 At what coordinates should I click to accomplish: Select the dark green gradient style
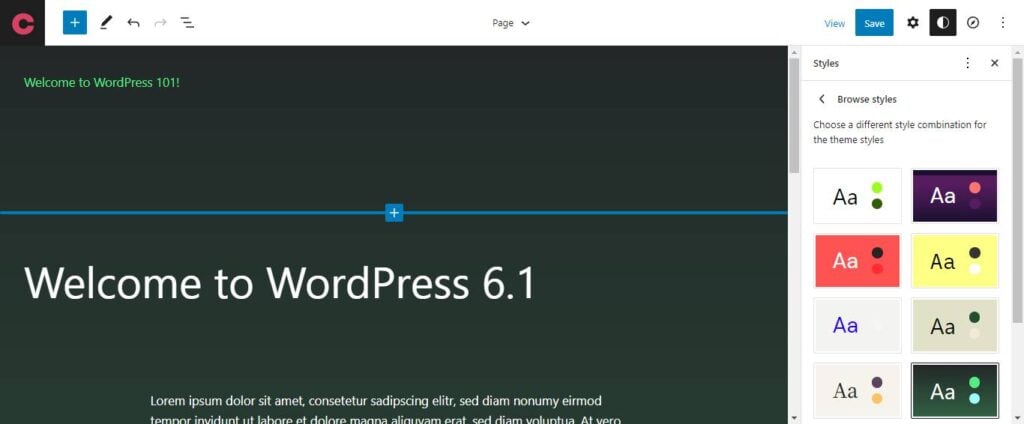click(955, 391)
